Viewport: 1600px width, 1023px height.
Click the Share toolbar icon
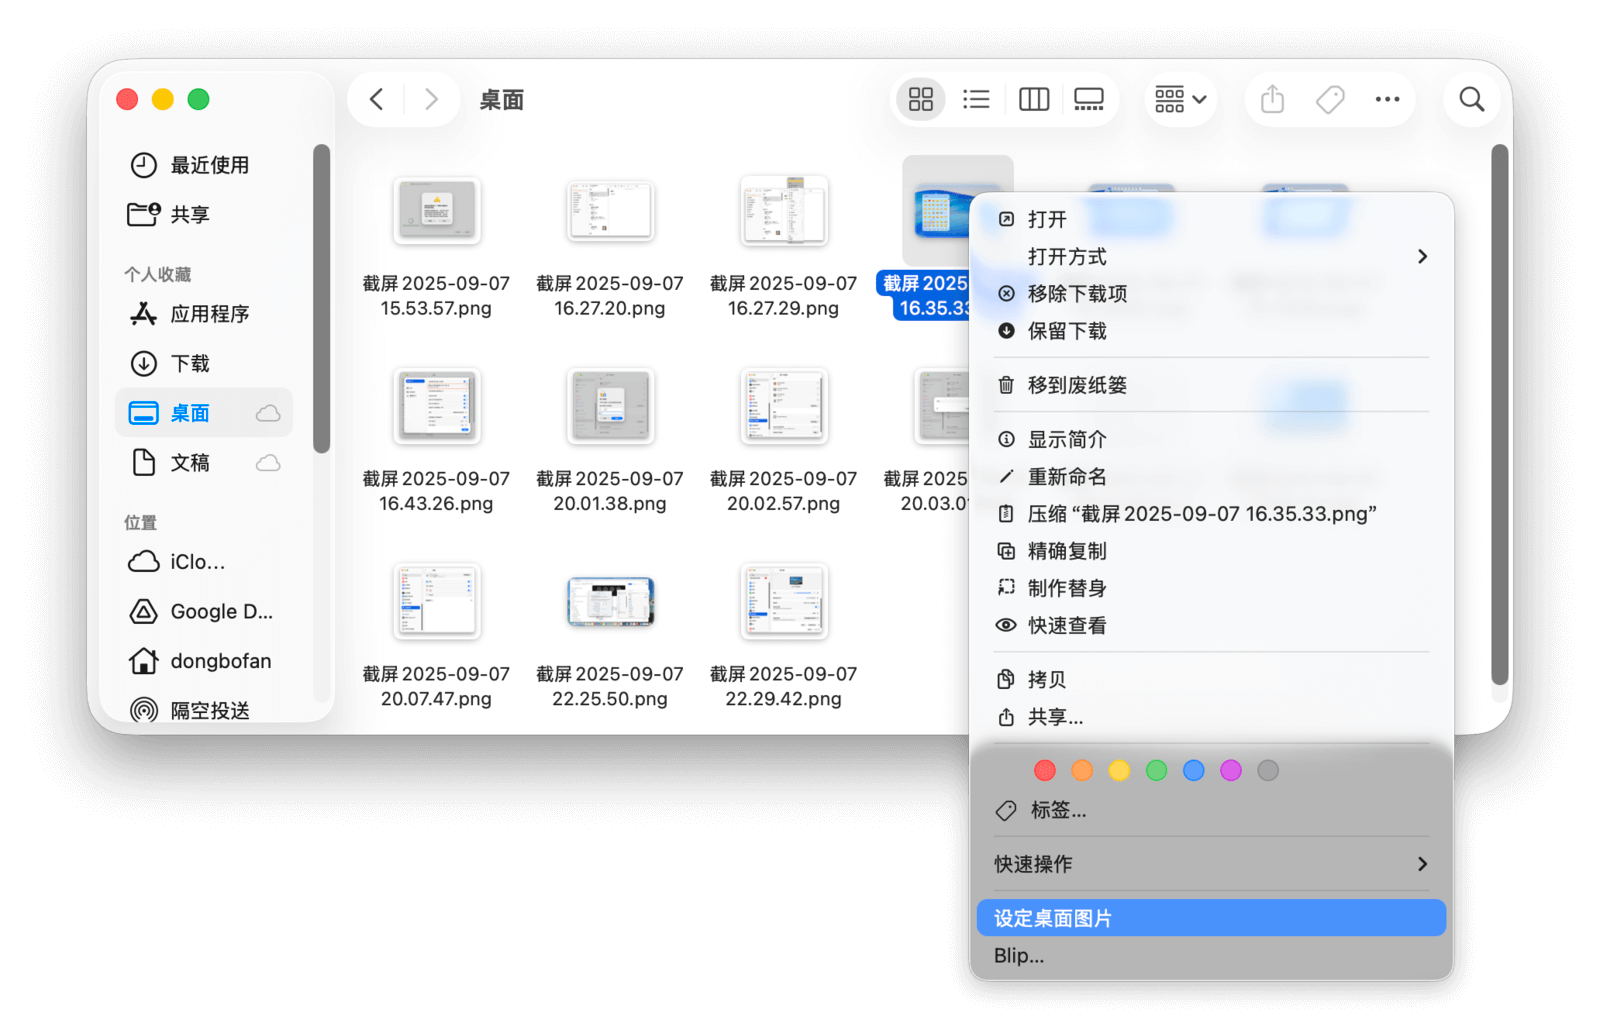[1272, 99]
